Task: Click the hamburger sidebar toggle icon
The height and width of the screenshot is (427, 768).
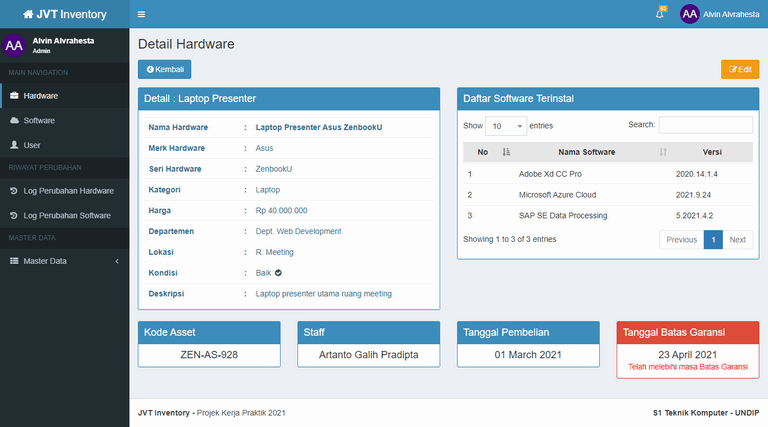Action: coord(141,14)
